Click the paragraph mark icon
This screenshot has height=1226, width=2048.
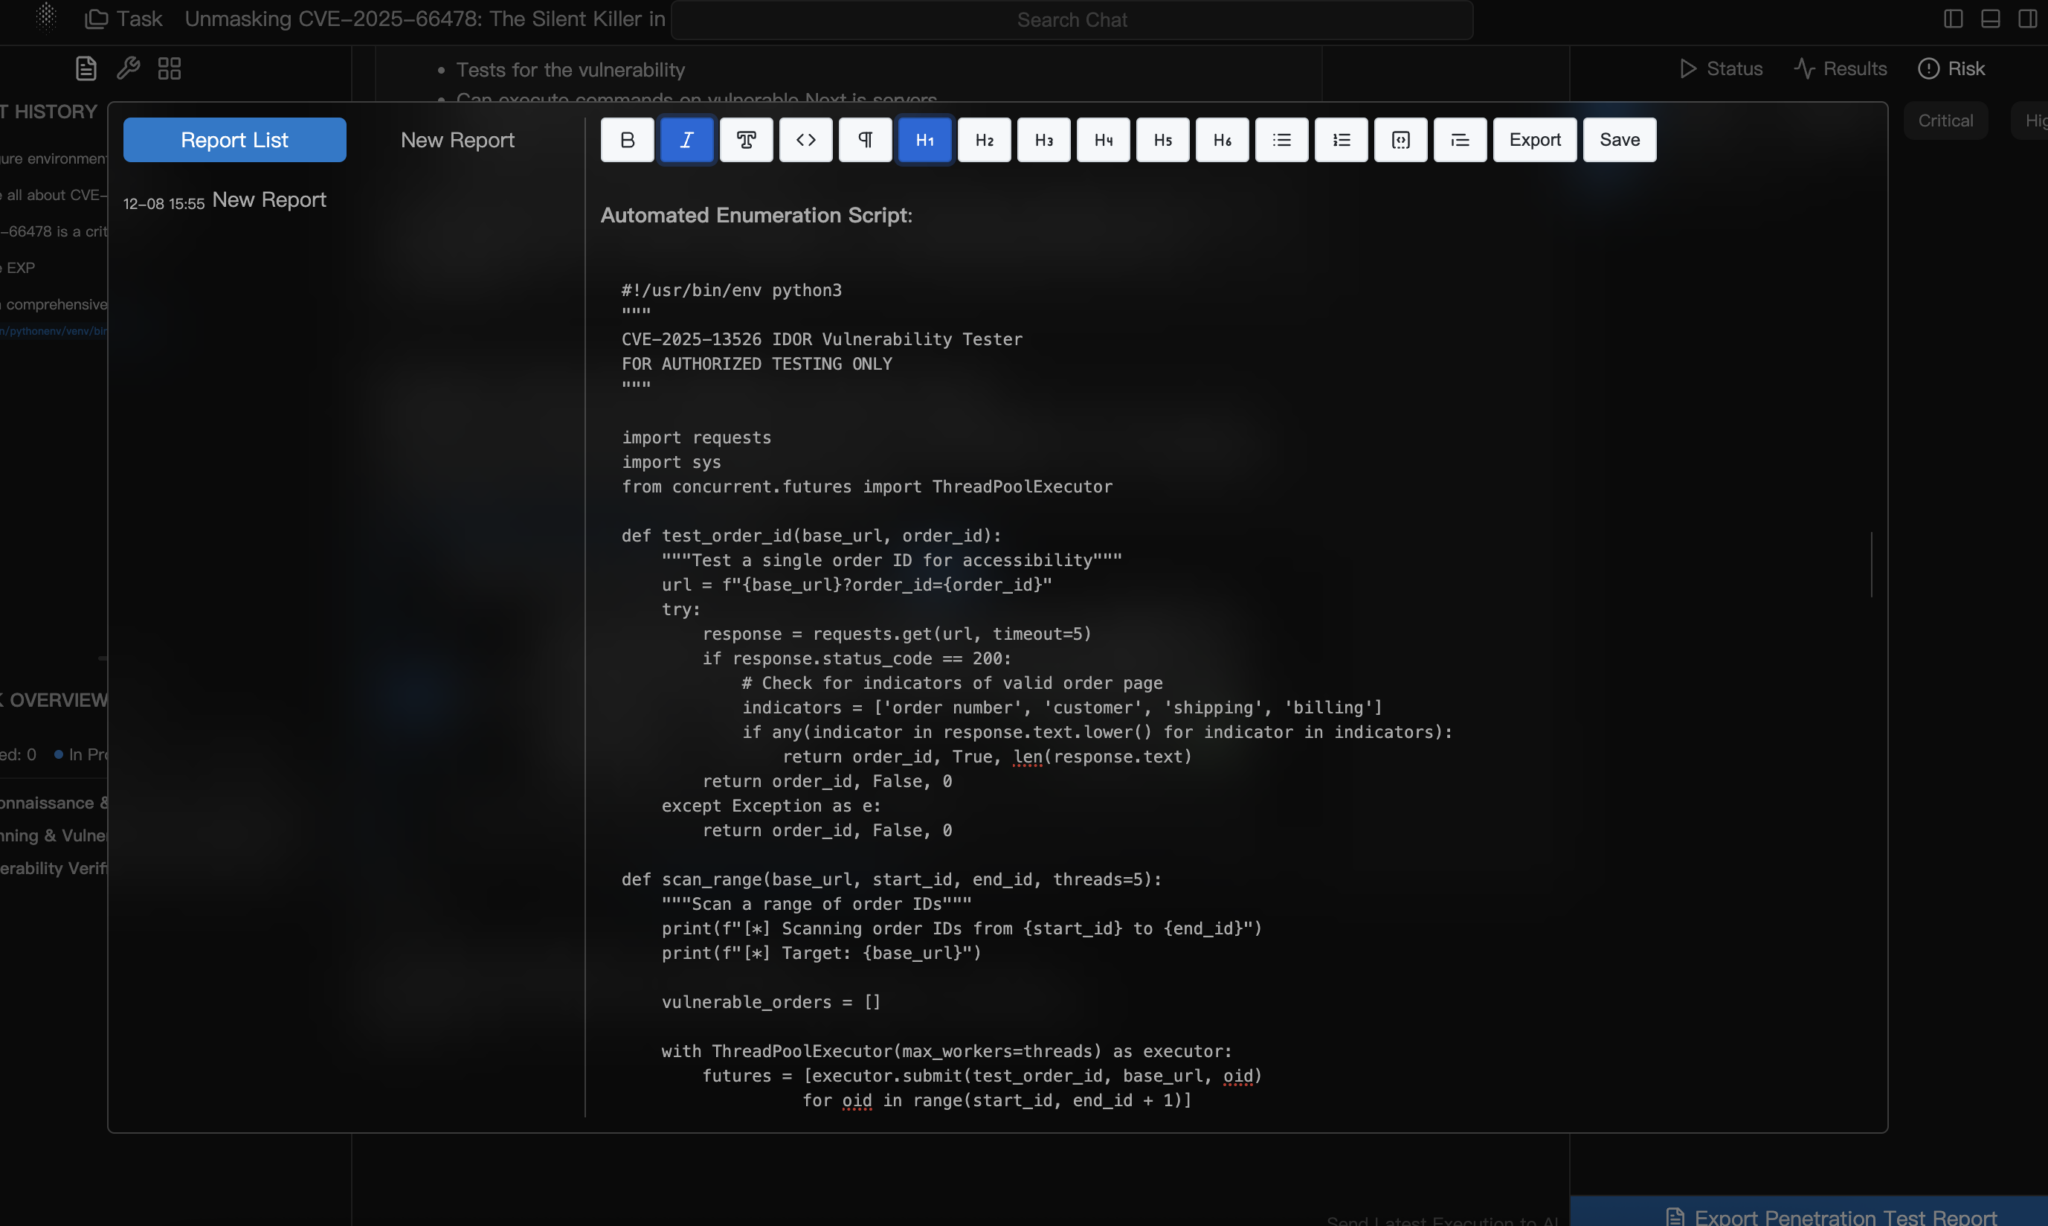pyautogui.click(x=864, y=139)
